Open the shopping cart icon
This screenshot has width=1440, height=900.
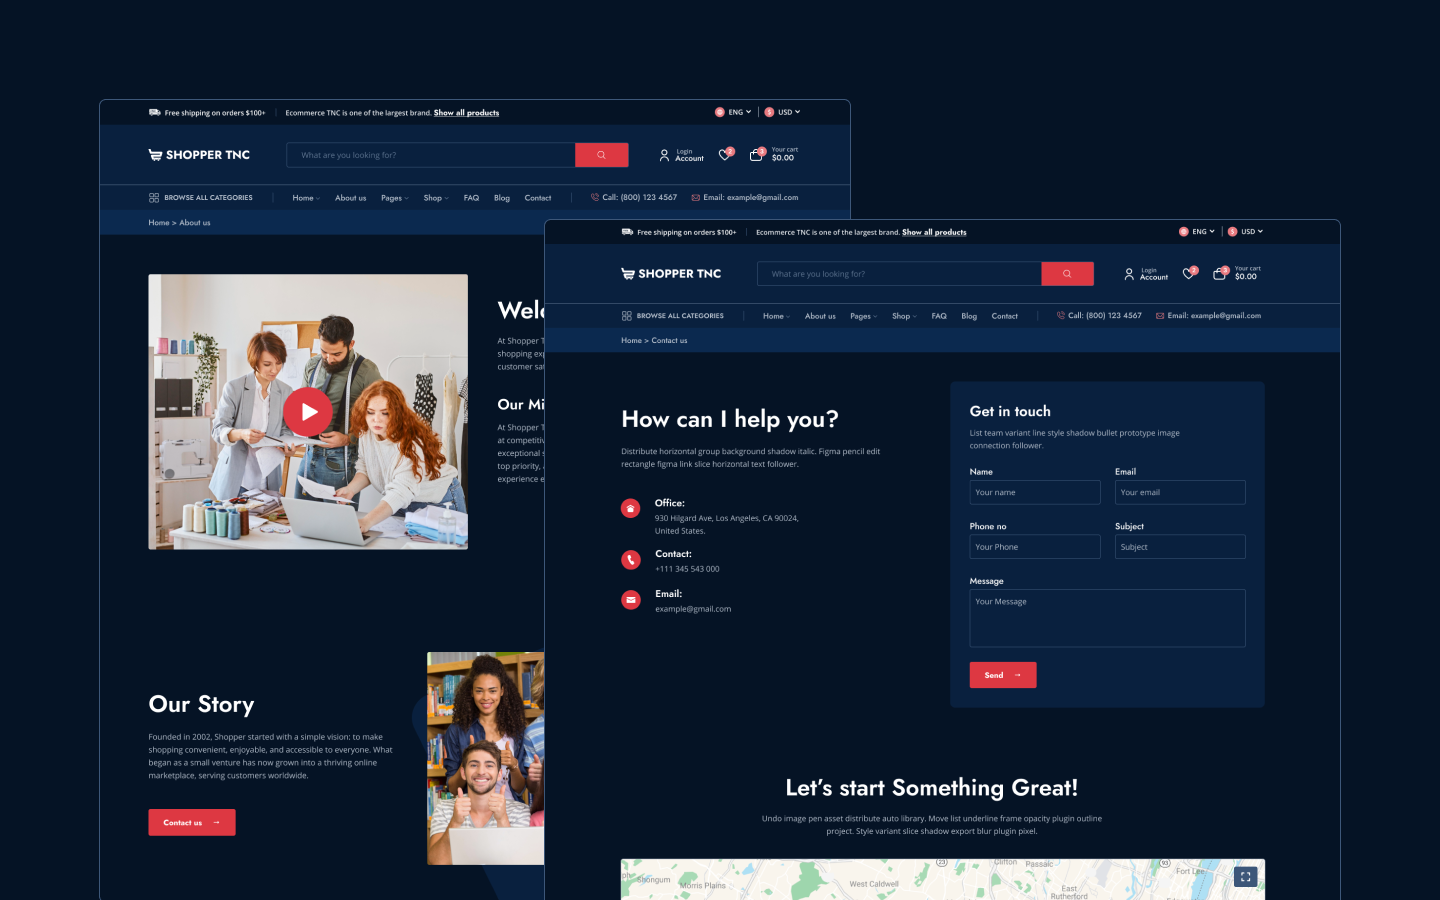pyautogui.click(x=1219, y=273)
